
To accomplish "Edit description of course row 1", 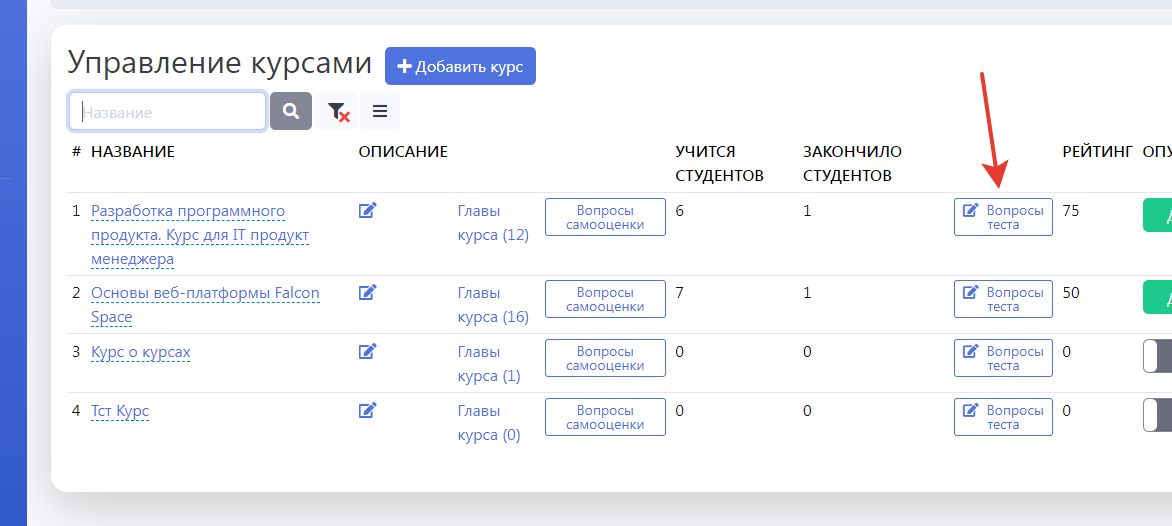I will [367, 210].
